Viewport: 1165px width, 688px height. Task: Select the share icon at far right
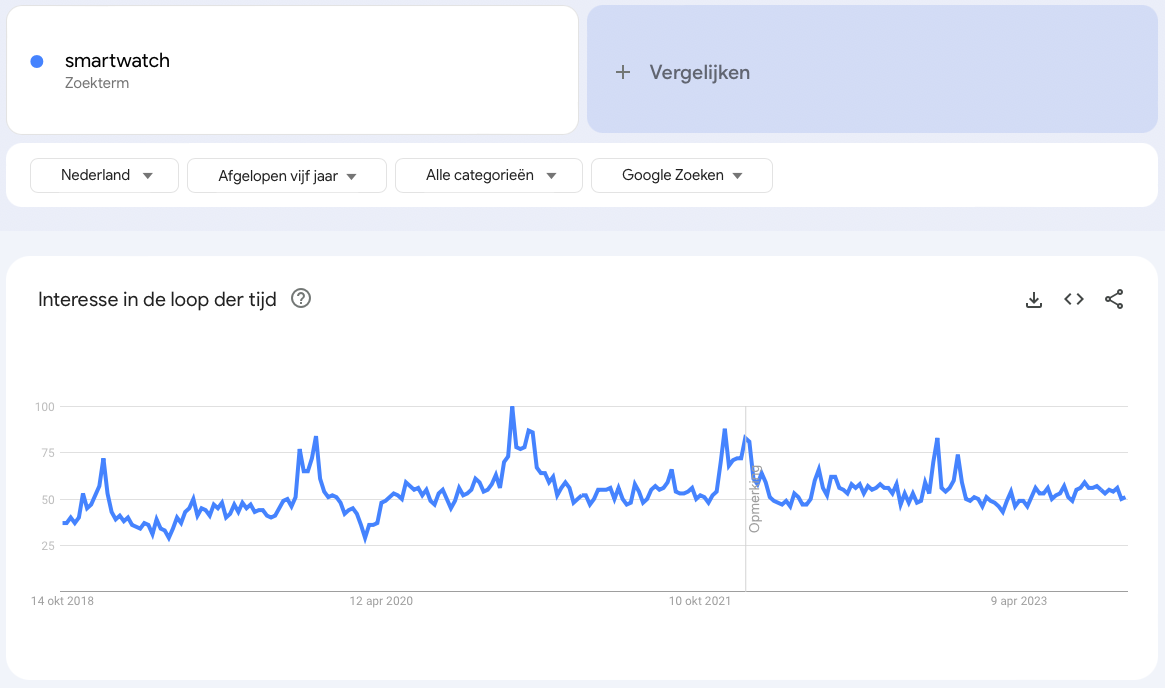coord(1114,299)
